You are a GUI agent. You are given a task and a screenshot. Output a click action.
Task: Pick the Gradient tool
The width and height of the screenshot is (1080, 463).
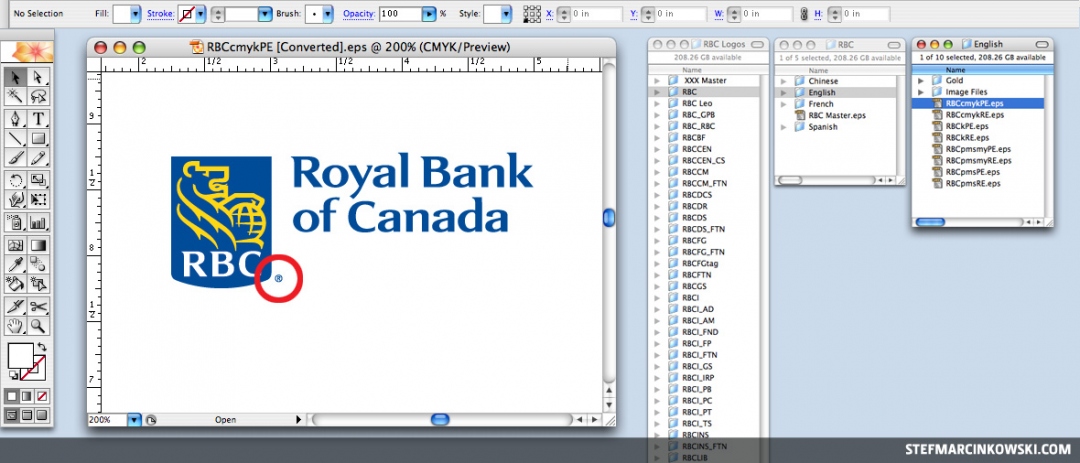(x=39, y=245)
